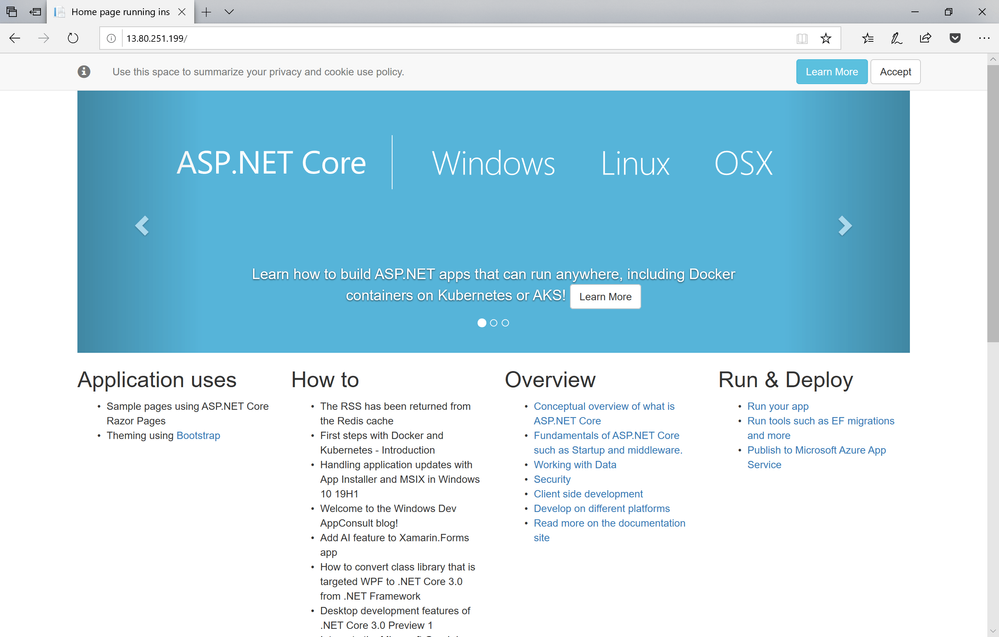Go to the previous carousel slide
Image resolution: width=999 pixels, height=637 pixels.
click(x=142, y=225)
